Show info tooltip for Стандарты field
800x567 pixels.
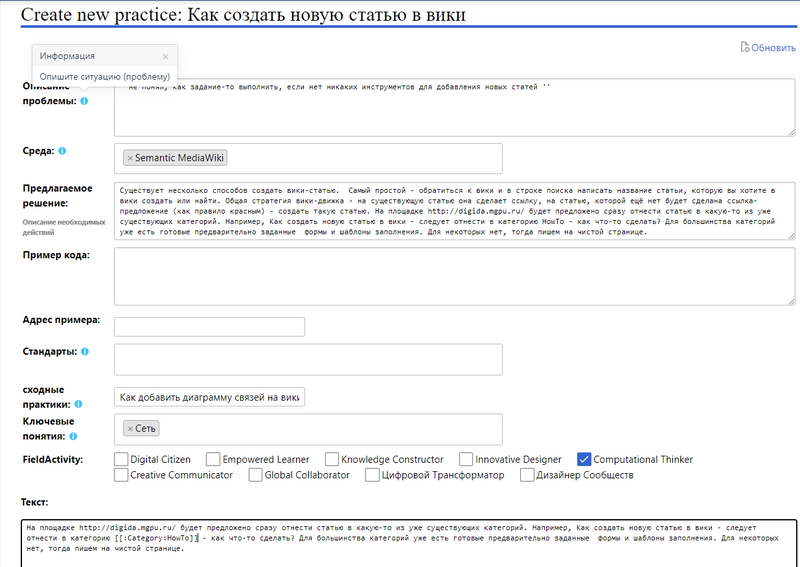click(x=85, y=352)
